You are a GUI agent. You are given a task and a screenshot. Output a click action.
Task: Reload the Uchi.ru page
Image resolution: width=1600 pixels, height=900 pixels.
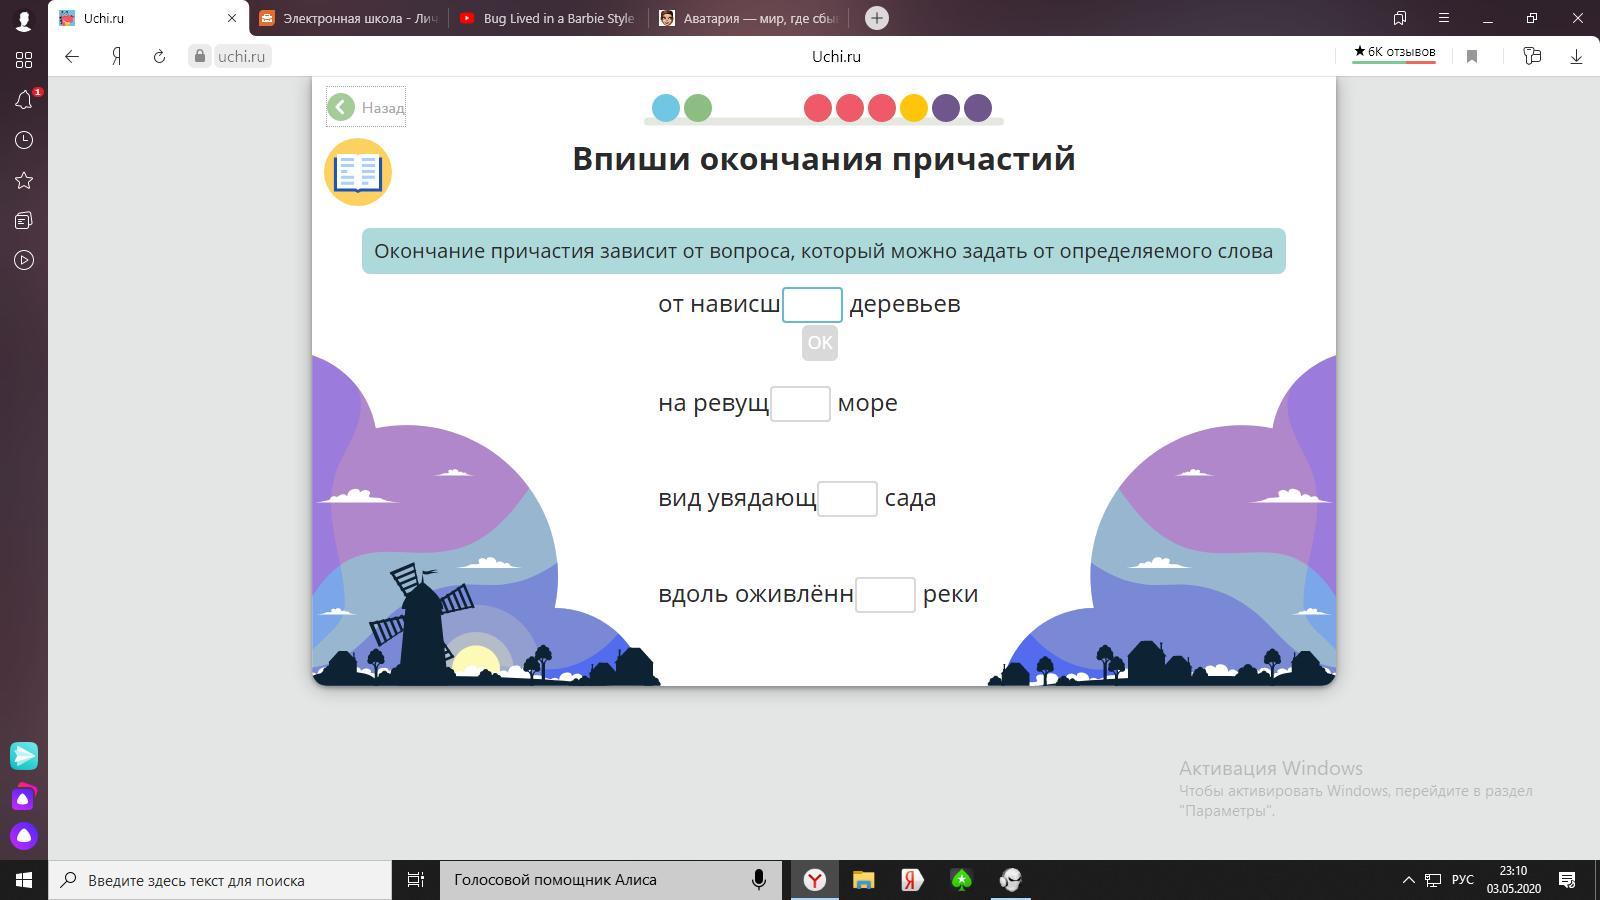(x=159, y=56)
